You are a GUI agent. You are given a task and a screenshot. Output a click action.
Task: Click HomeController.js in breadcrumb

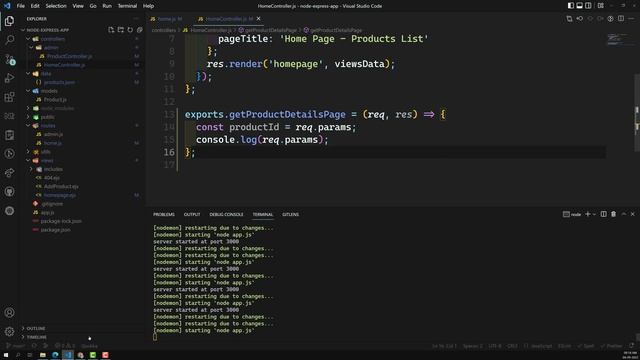point(211,30)
